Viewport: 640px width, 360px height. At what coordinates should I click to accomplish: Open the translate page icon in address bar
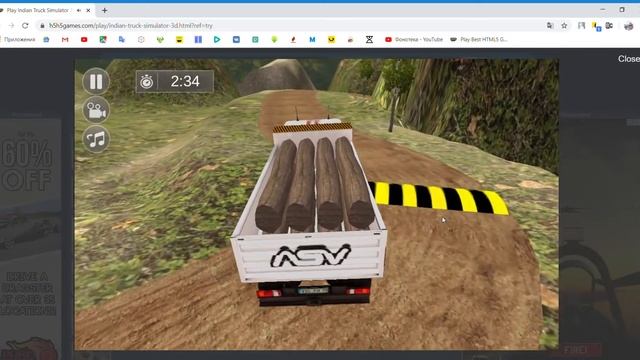(550, 25)
